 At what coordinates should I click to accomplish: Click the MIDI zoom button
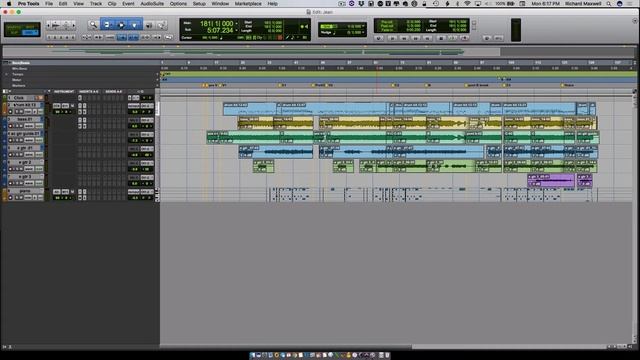click(67, 25)
